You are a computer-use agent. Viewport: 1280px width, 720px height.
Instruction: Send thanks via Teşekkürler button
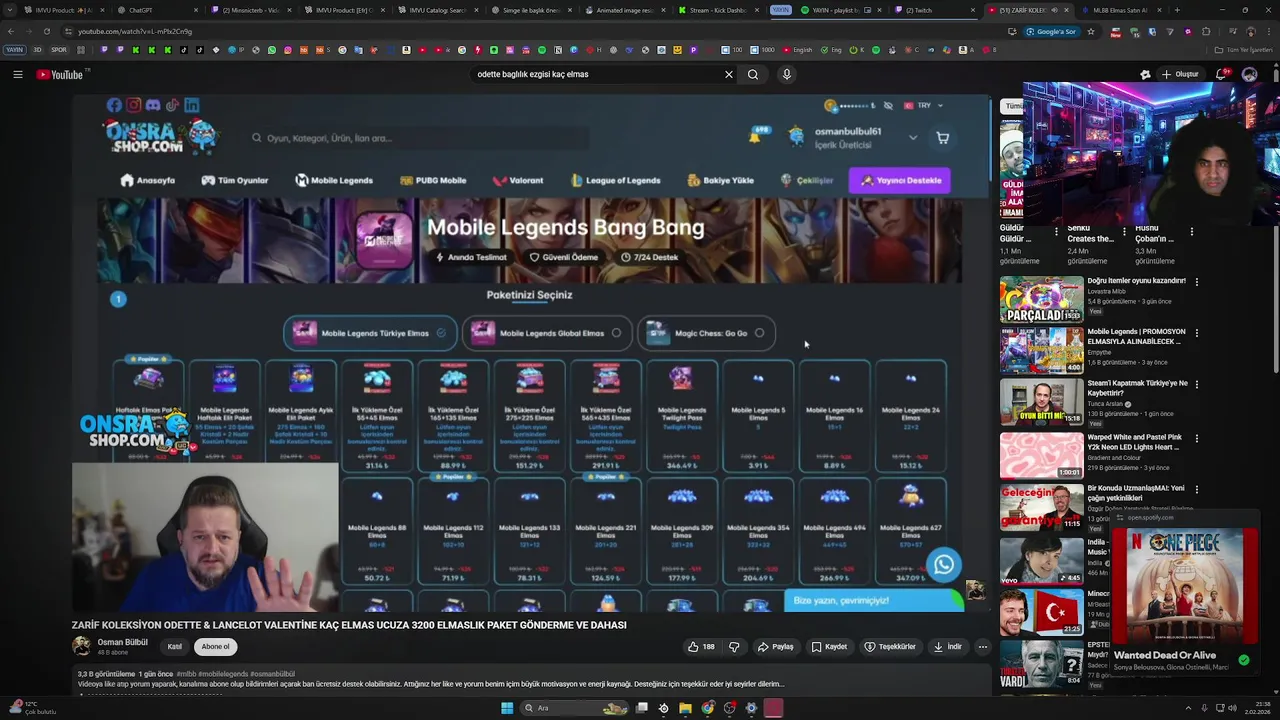890,647
